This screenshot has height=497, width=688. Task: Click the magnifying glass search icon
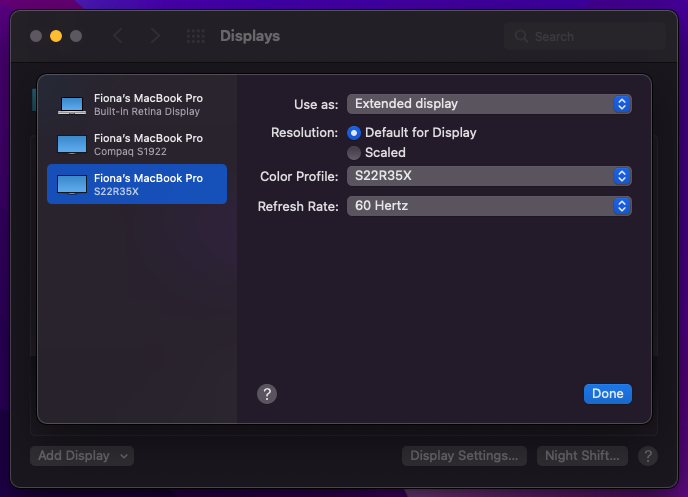[x=521, y=36]
